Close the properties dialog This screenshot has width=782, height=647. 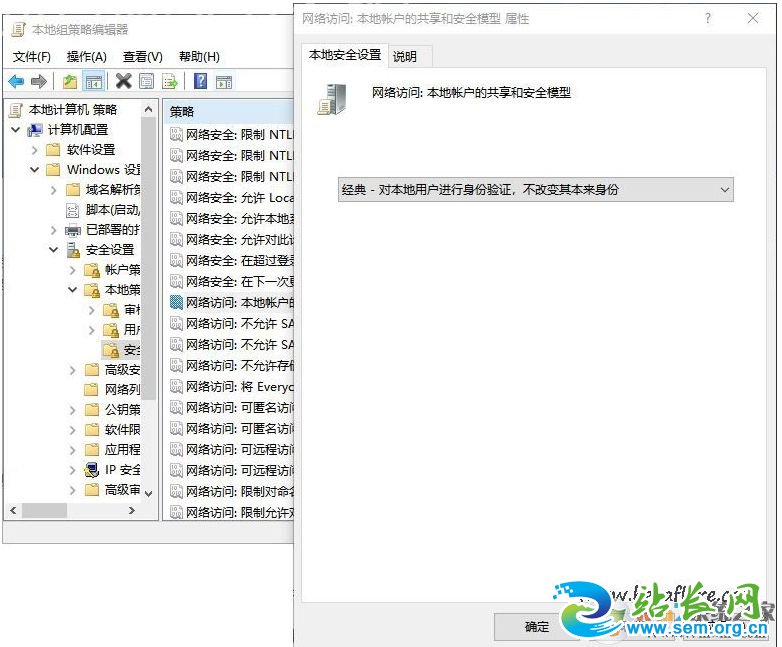753,18
